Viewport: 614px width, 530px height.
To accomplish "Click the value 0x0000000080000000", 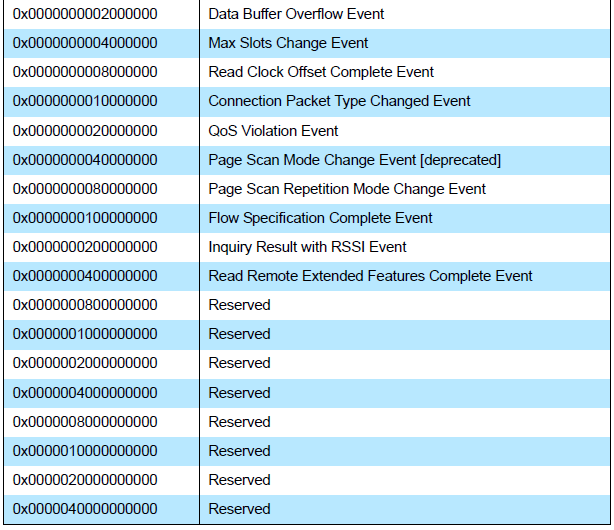I will (85, 189).
